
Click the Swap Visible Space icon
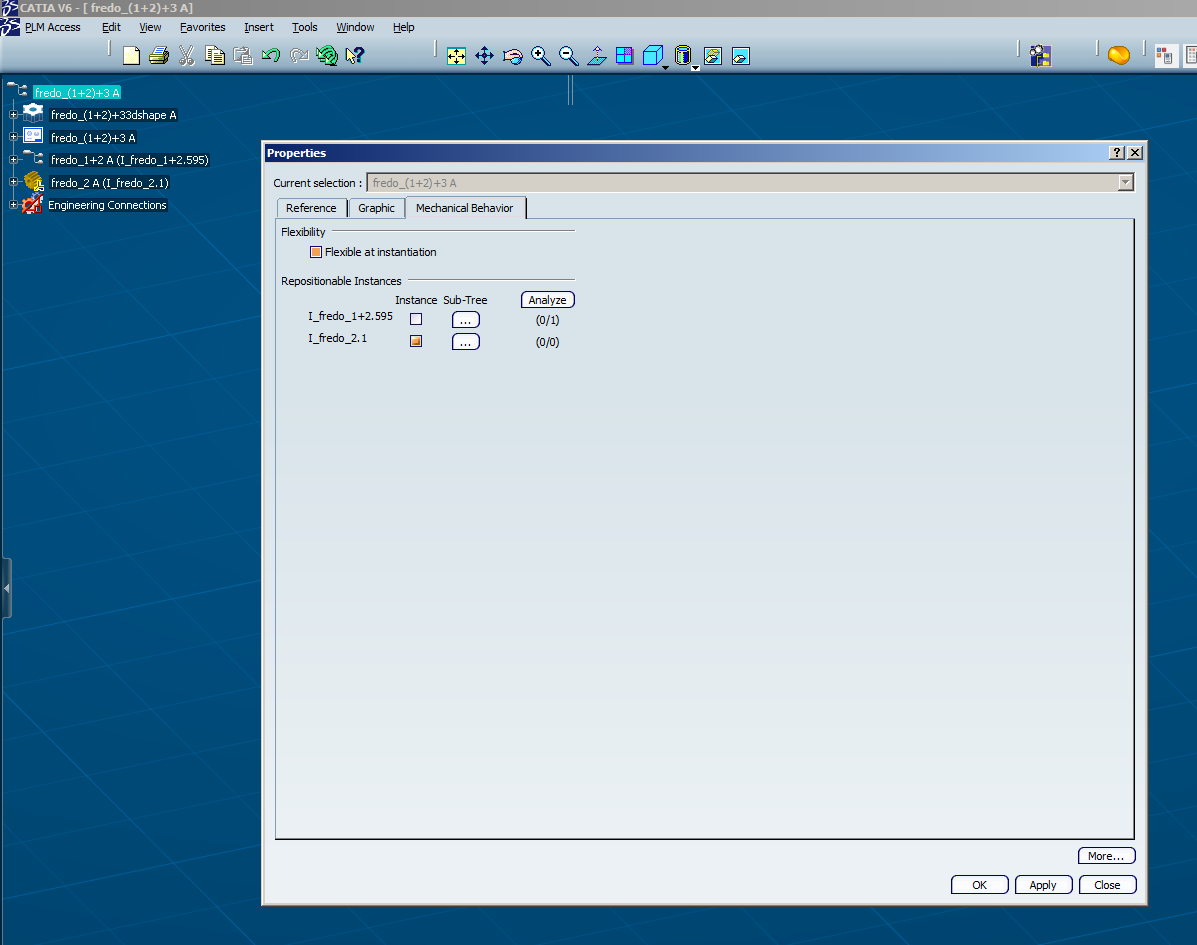tap(741, 56)
